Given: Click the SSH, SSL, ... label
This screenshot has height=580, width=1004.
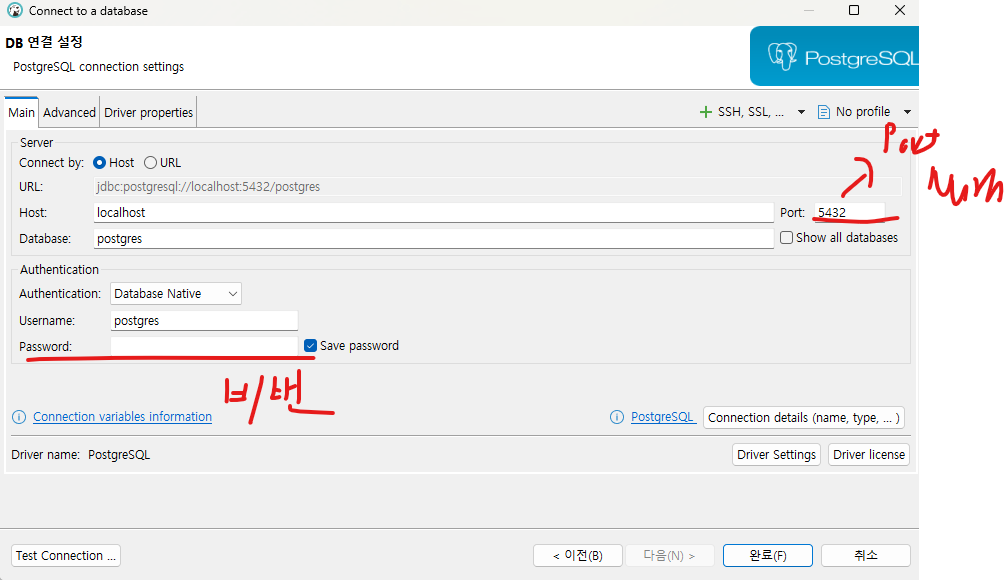Looking at the screenshot, I should (x=750, y=112).
